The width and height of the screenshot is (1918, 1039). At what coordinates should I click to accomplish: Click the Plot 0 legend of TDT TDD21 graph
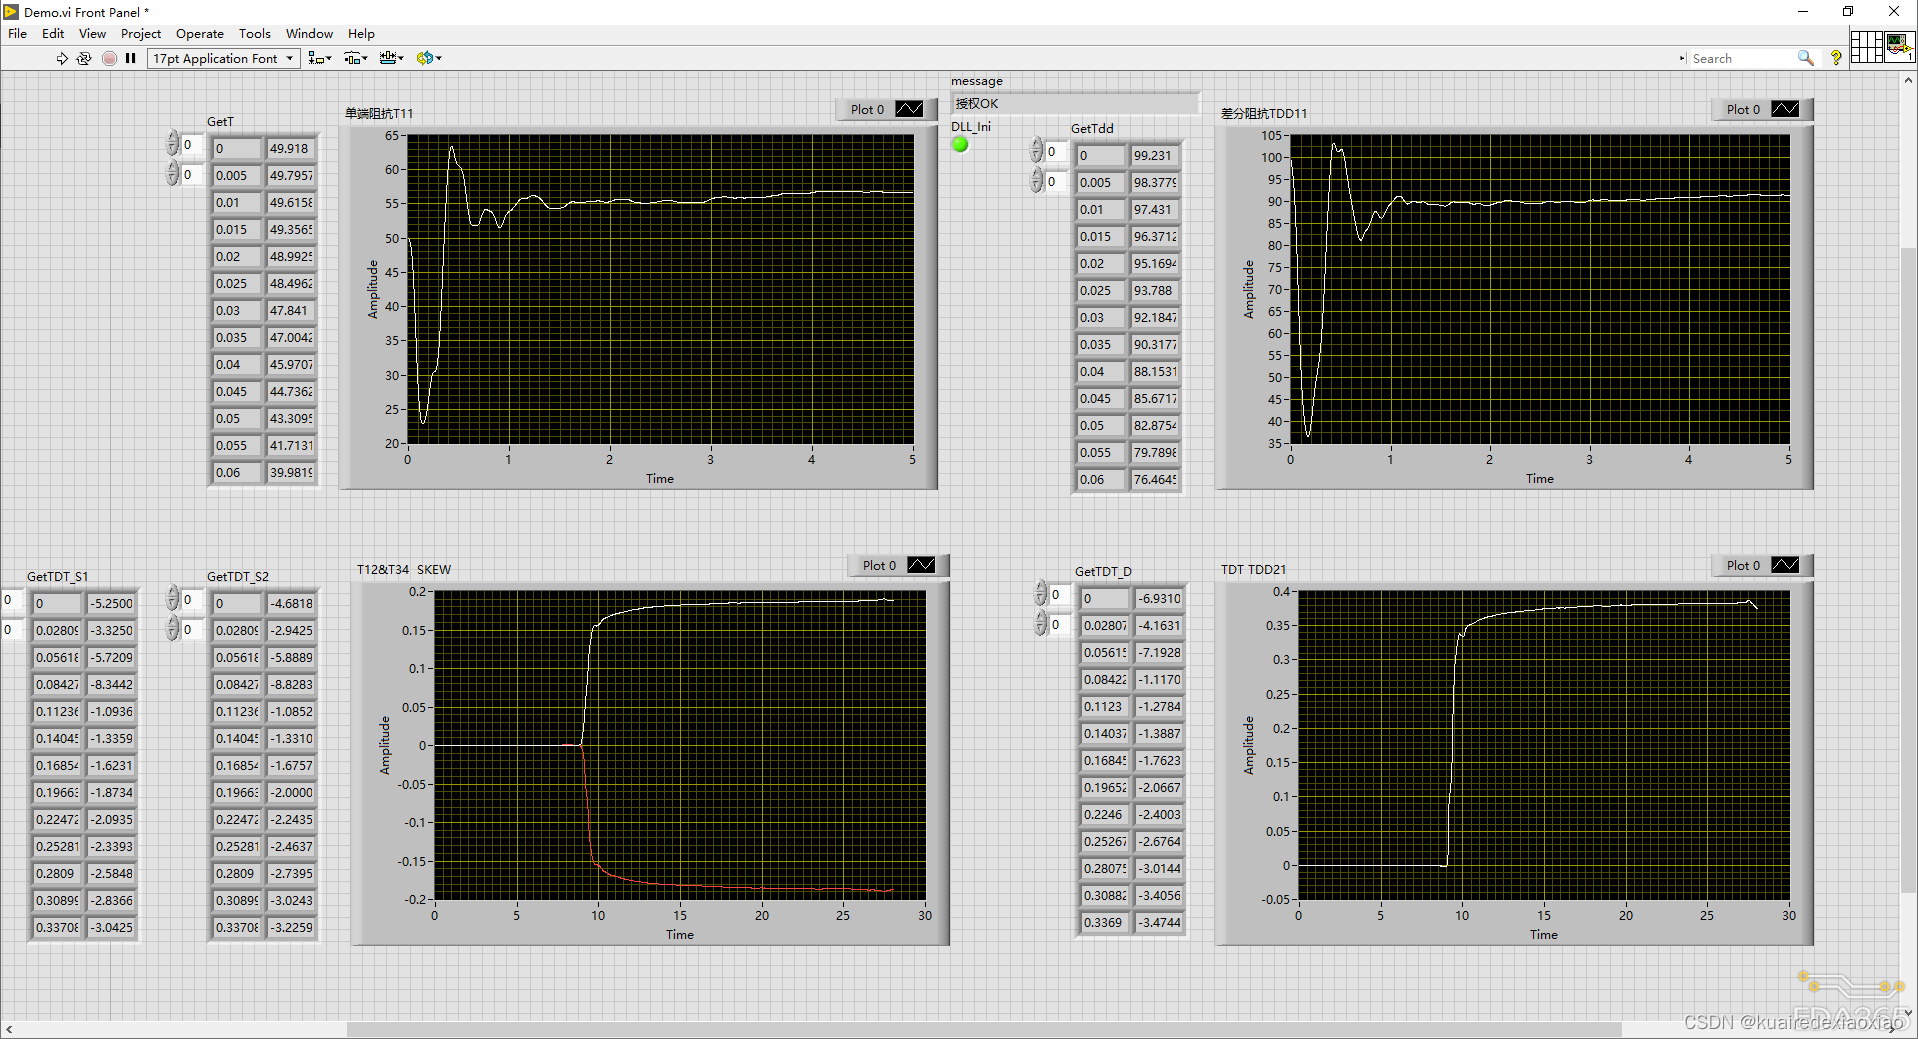1762,565
